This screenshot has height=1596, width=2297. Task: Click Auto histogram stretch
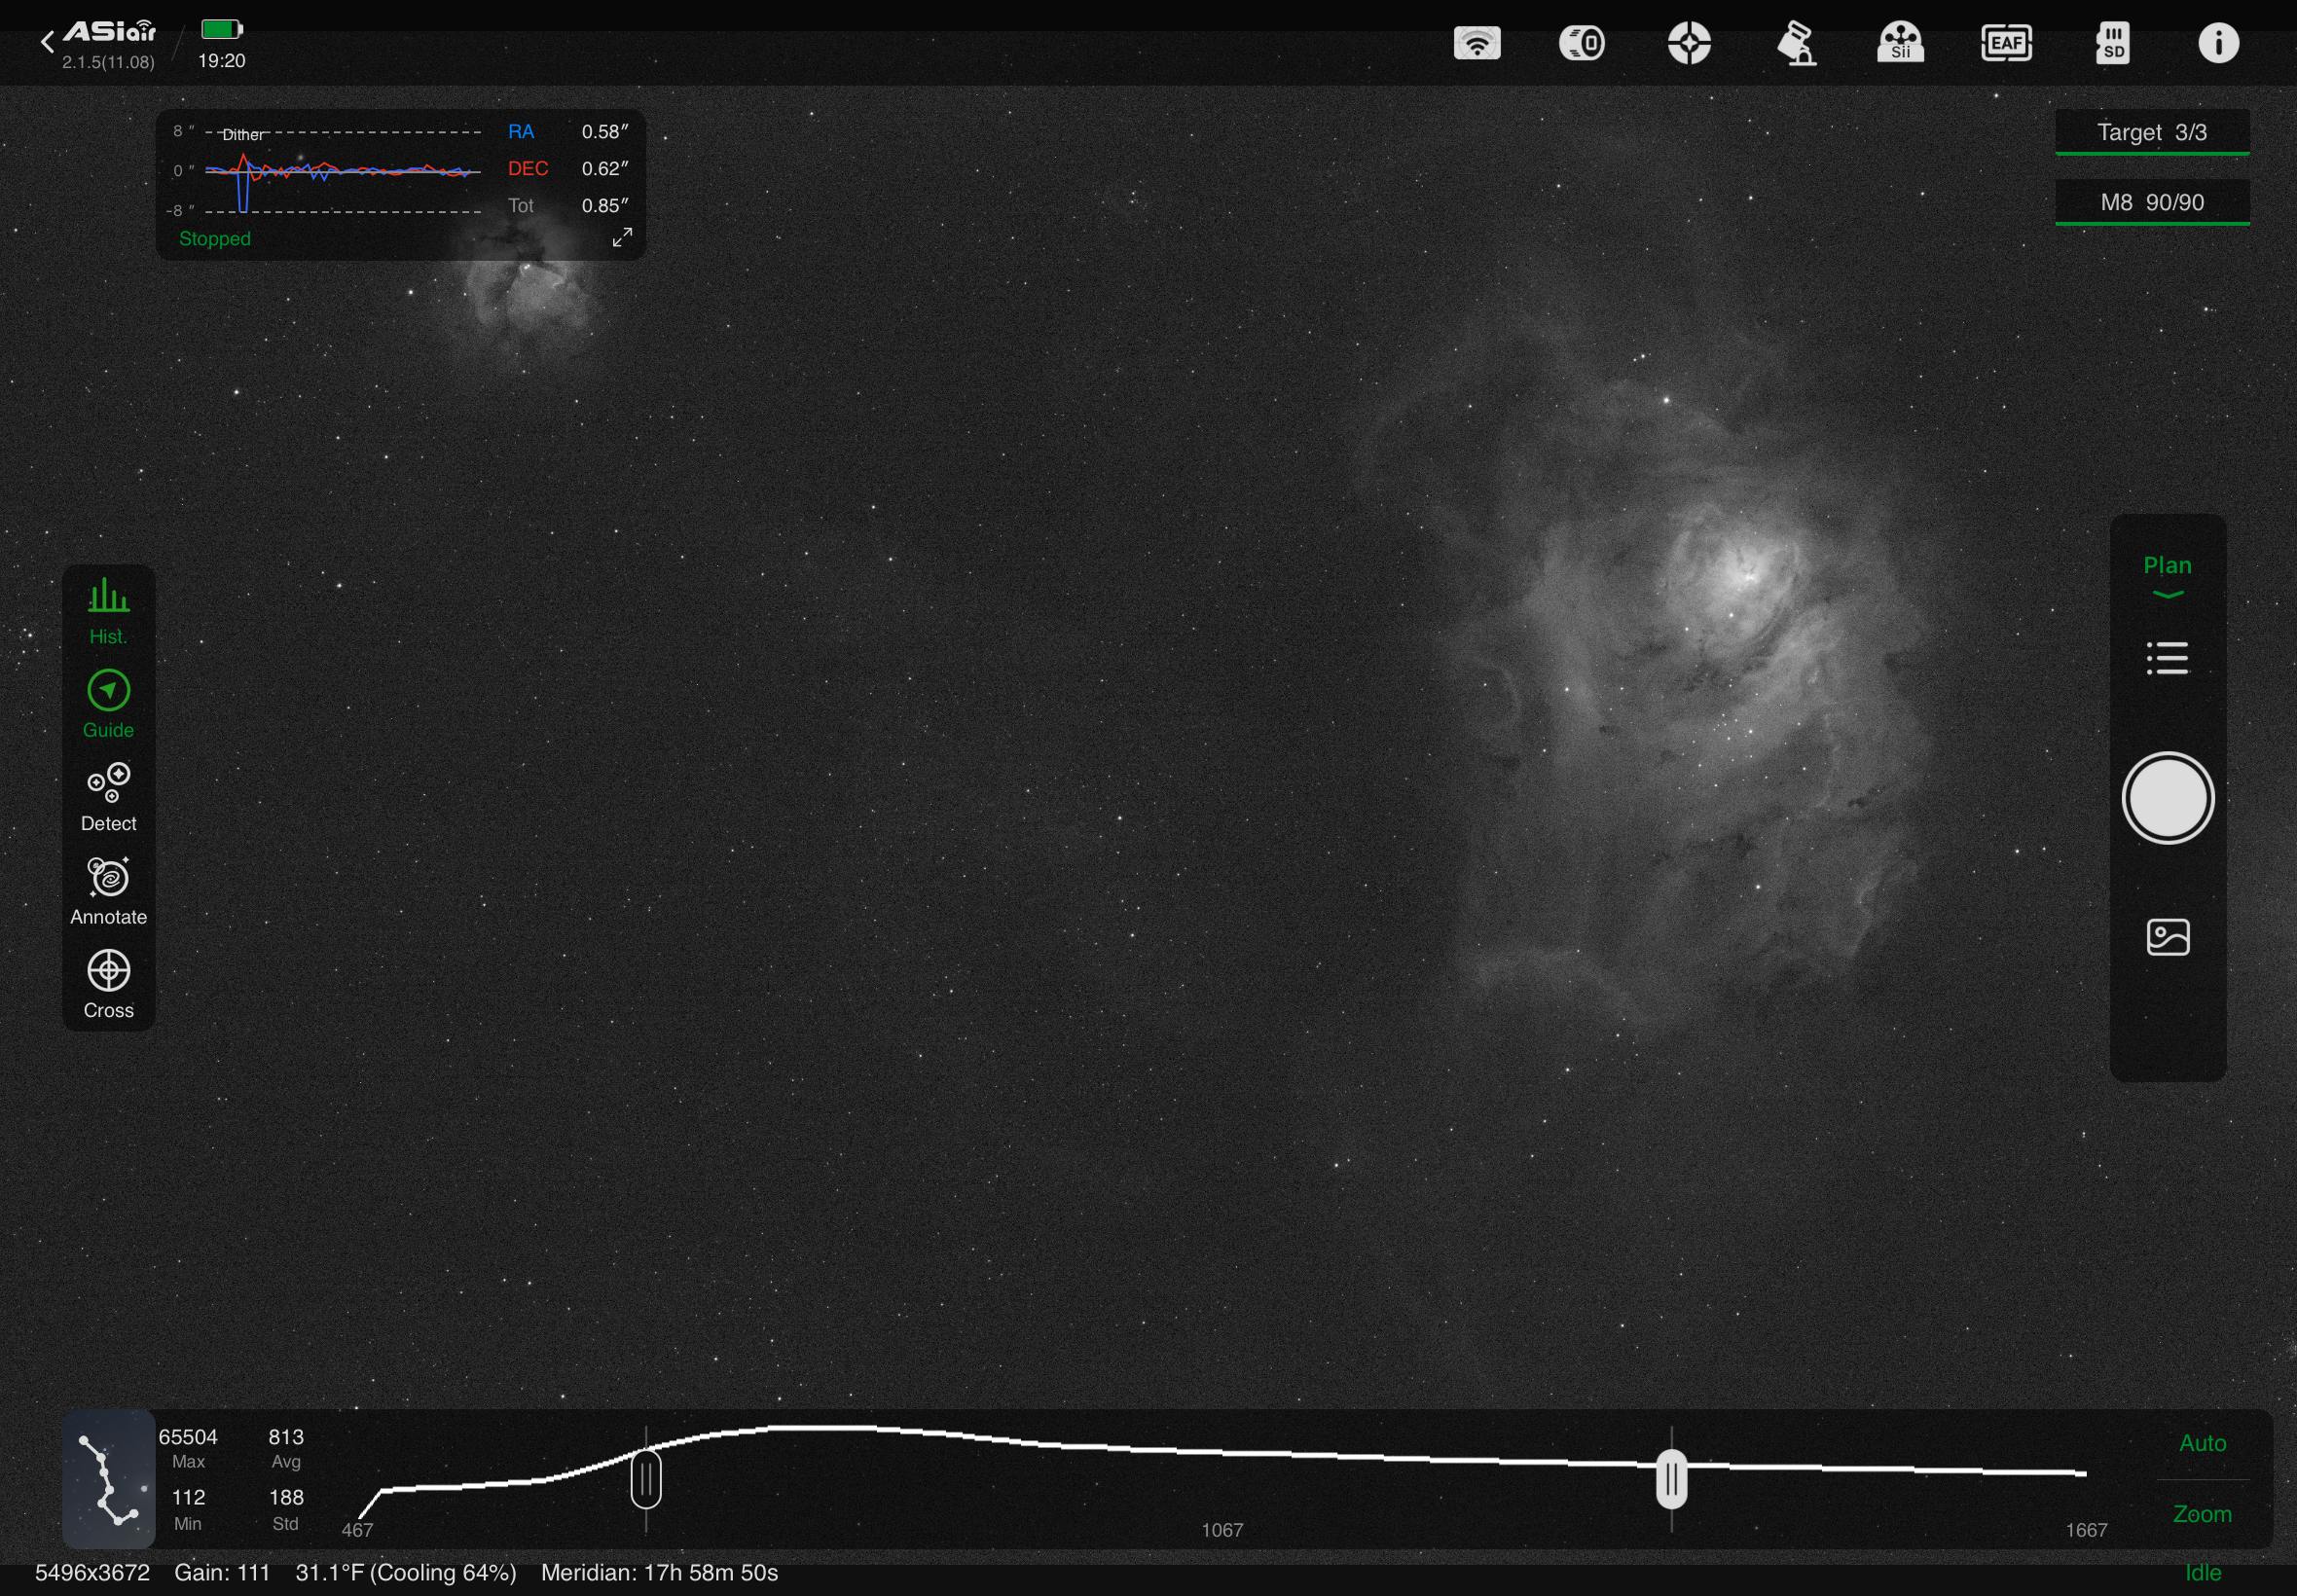pyautogui.click(x=2202, y=1442)
